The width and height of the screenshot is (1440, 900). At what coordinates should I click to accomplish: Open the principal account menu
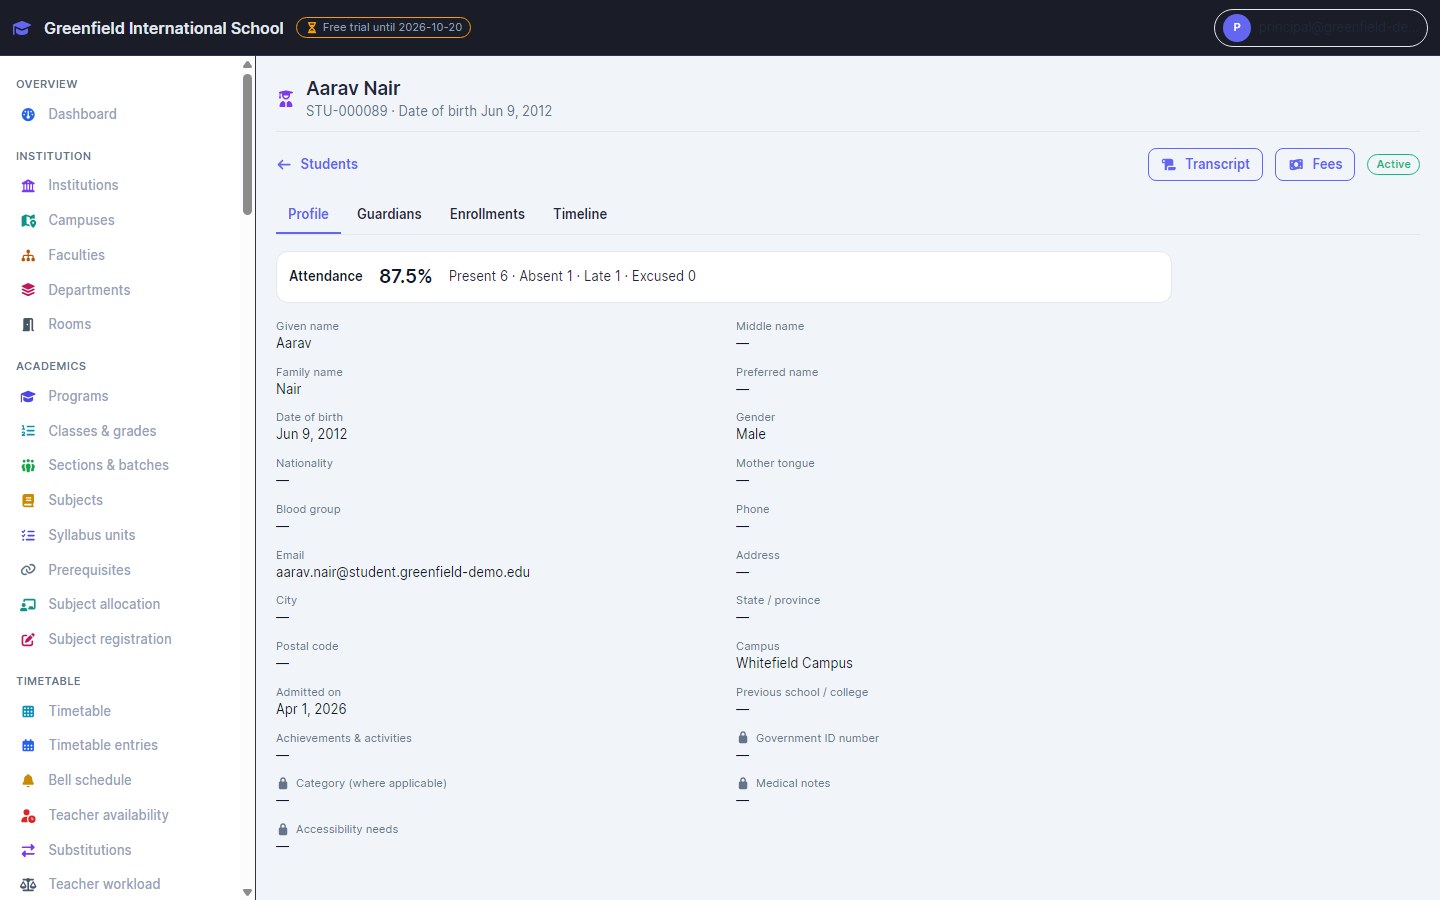[x=1320, y=28]
